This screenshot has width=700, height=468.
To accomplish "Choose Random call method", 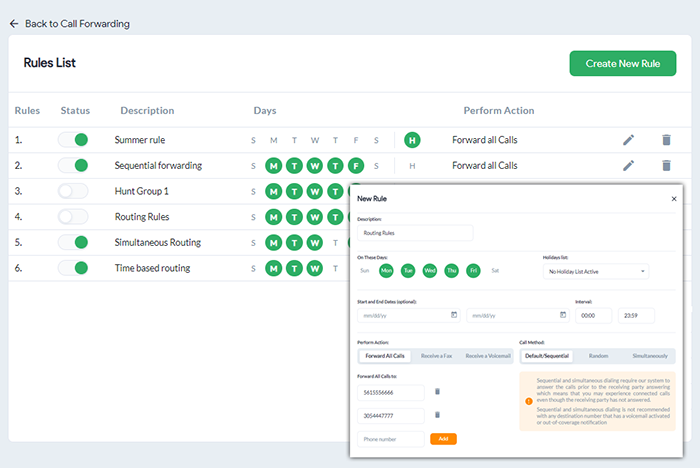I will [598, 356].
